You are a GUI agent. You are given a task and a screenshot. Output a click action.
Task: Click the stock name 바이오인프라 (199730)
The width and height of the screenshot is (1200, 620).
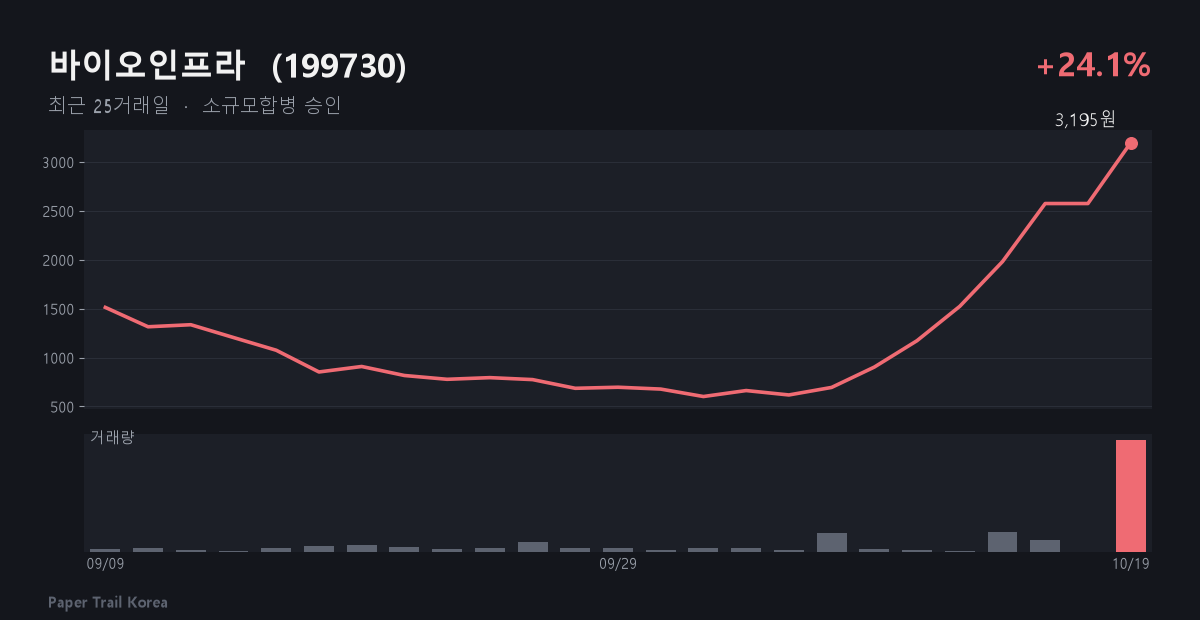[228, 66]
